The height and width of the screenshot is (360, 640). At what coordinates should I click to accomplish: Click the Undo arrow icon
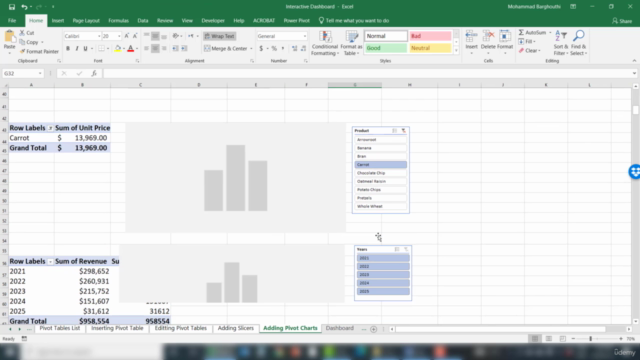[x=24, y=7]
